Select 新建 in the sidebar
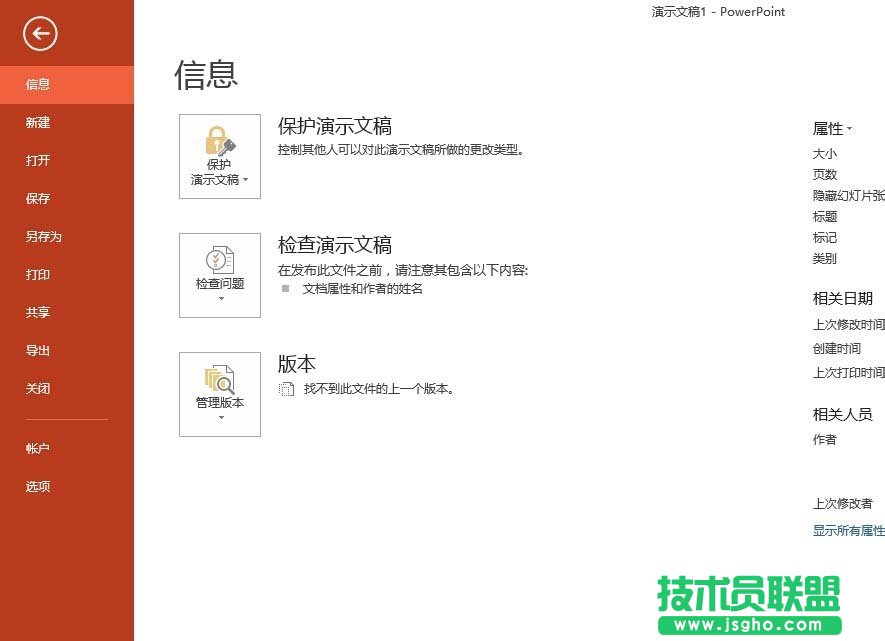Viewport: 885px width, 641px height. (x=67, y=122)
